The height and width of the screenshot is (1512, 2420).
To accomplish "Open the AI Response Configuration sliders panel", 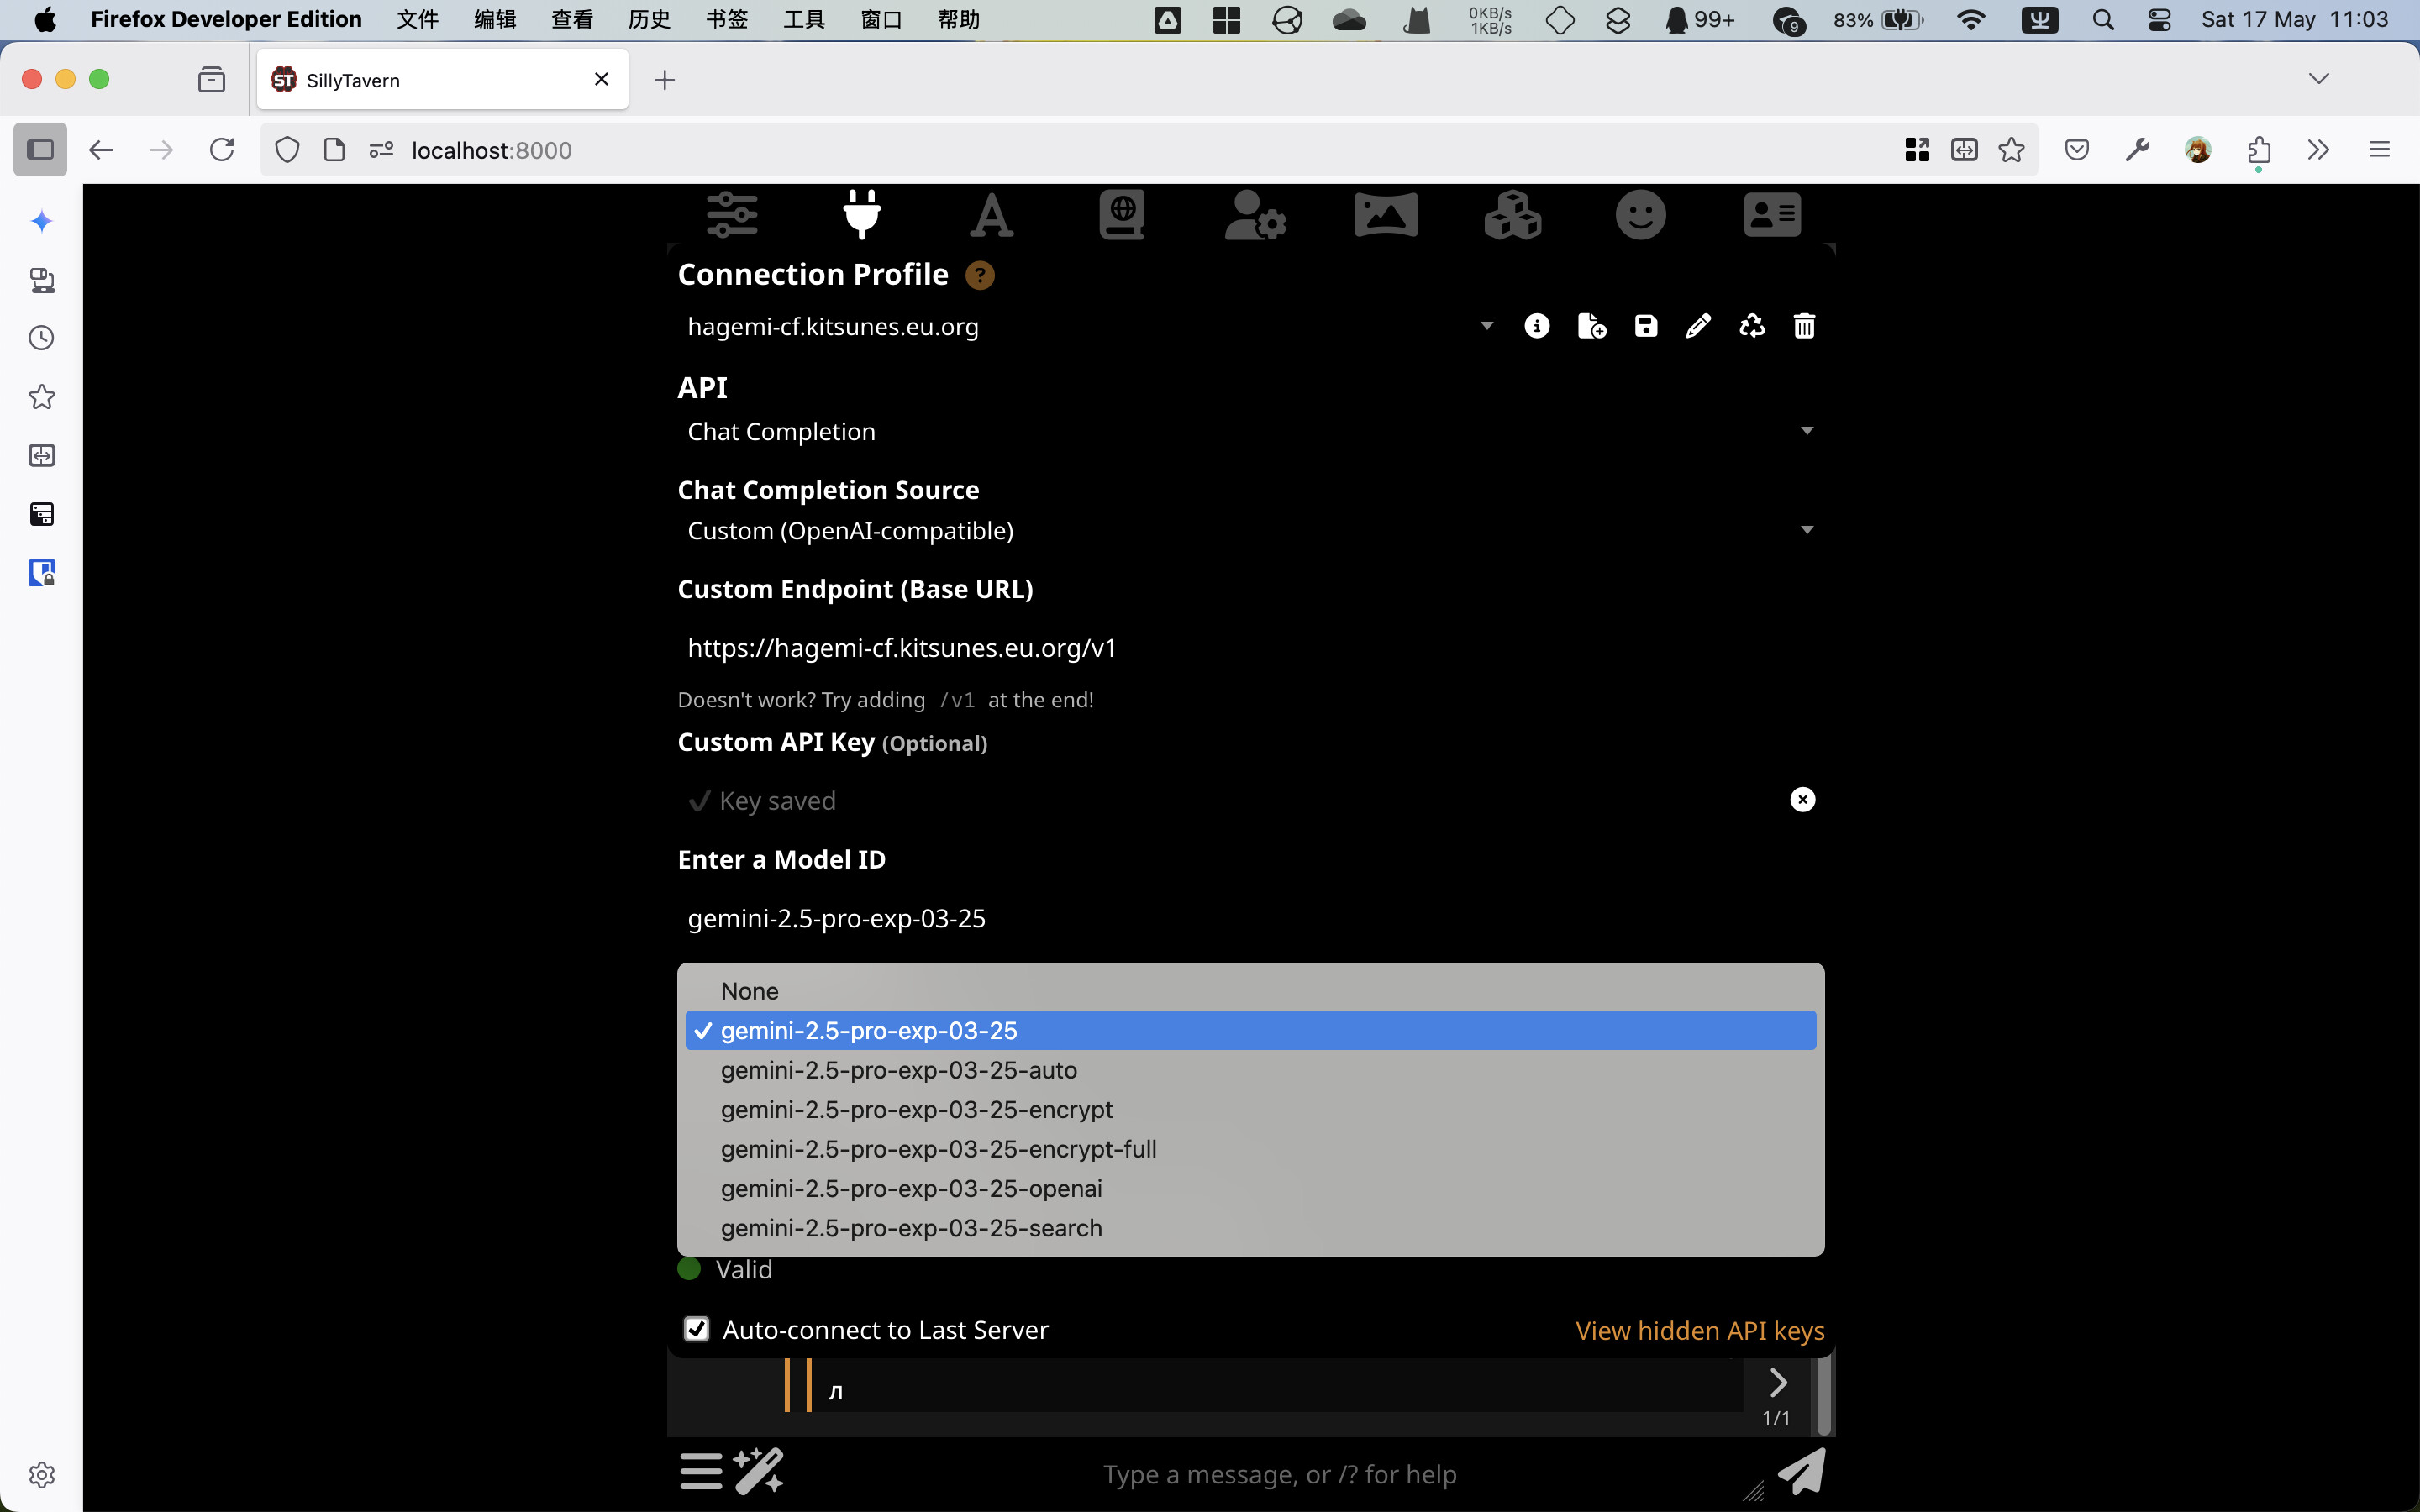I will coord(733,214).
